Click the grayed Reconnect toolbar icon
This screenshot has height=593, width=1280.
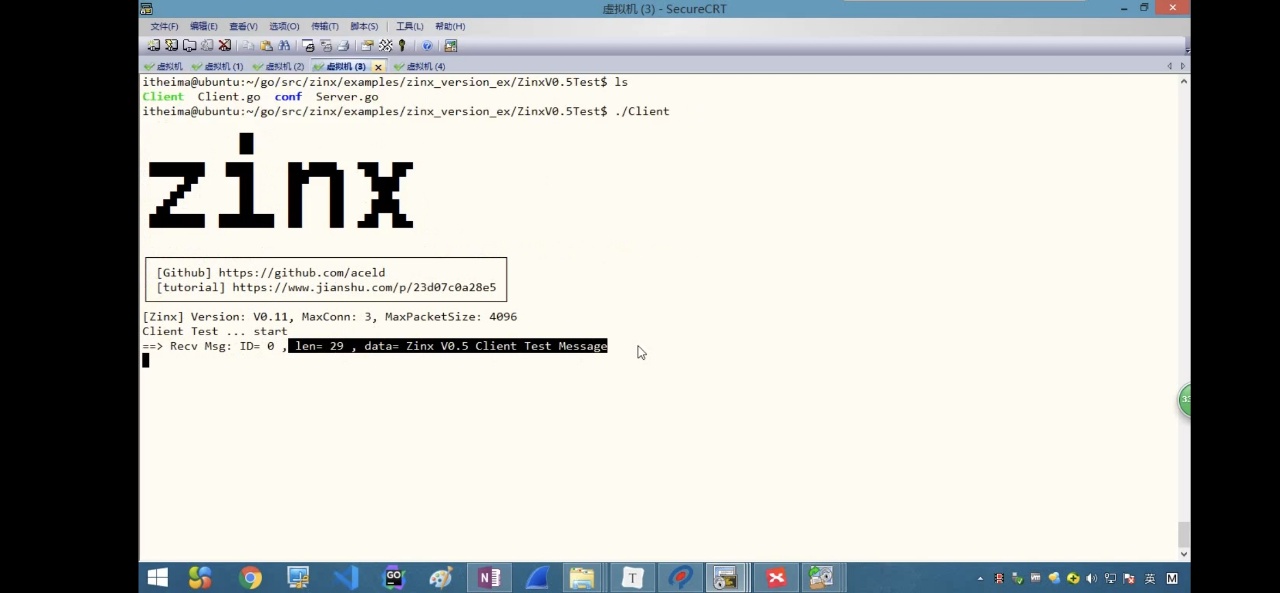tap(207, 46)
